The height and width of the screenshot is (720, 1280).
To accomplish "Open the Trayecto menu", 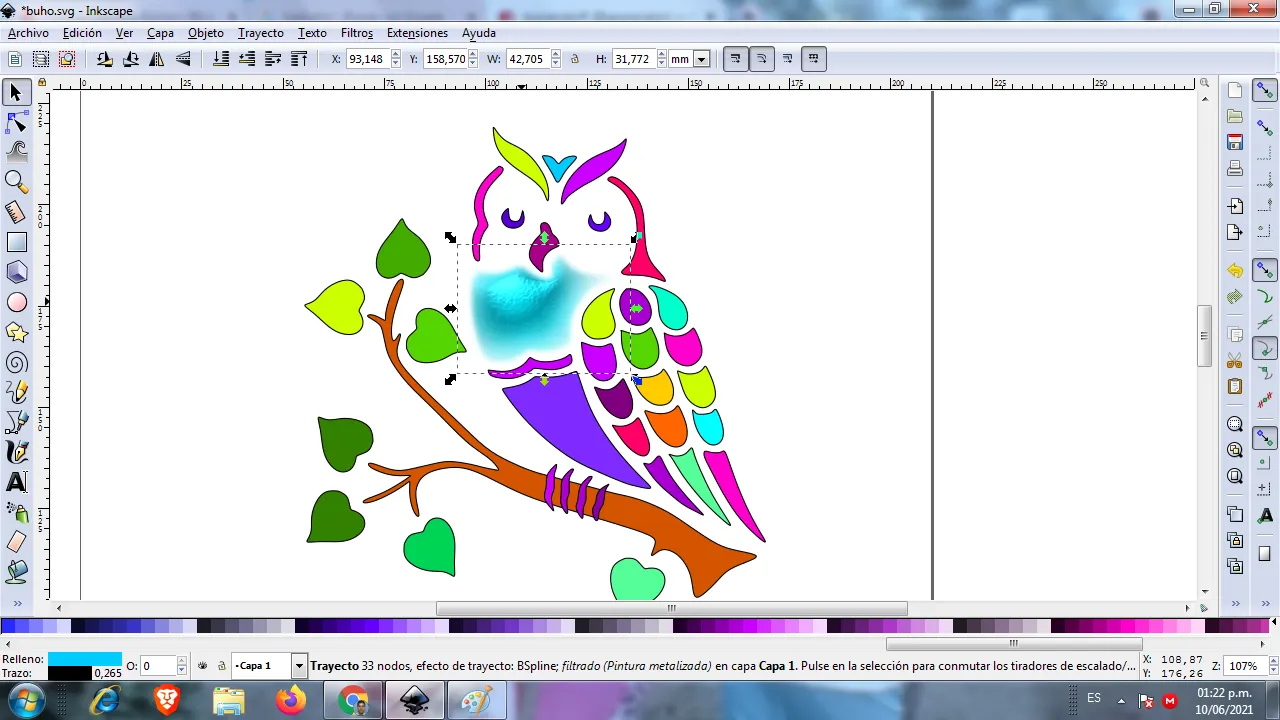I will pos(261,33).
